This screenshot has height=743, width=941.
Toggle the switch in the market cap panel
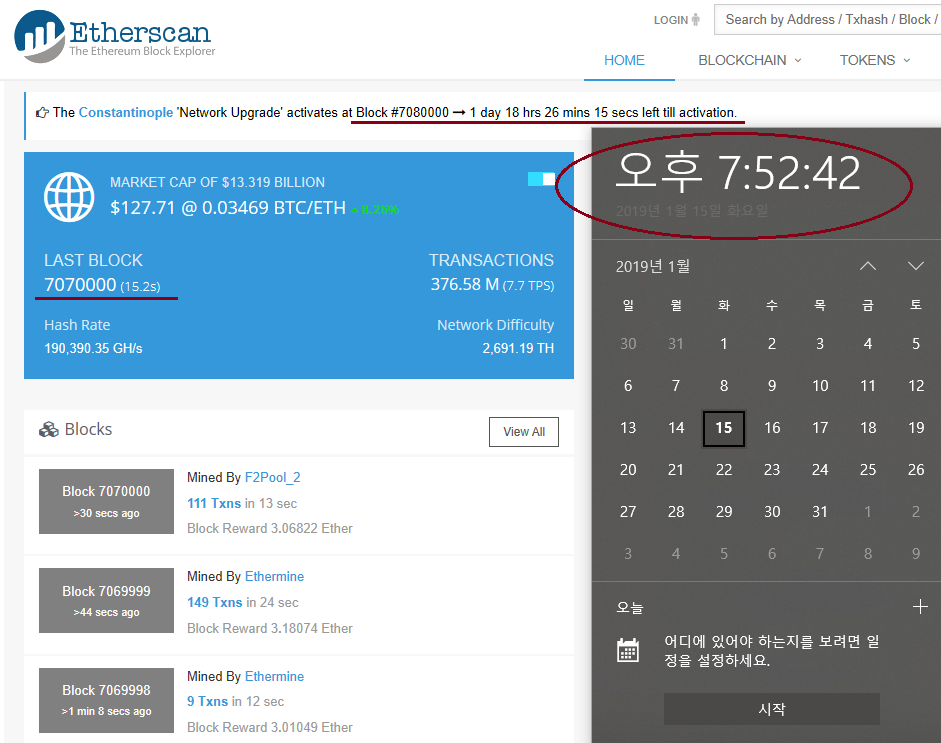point(541,179)
